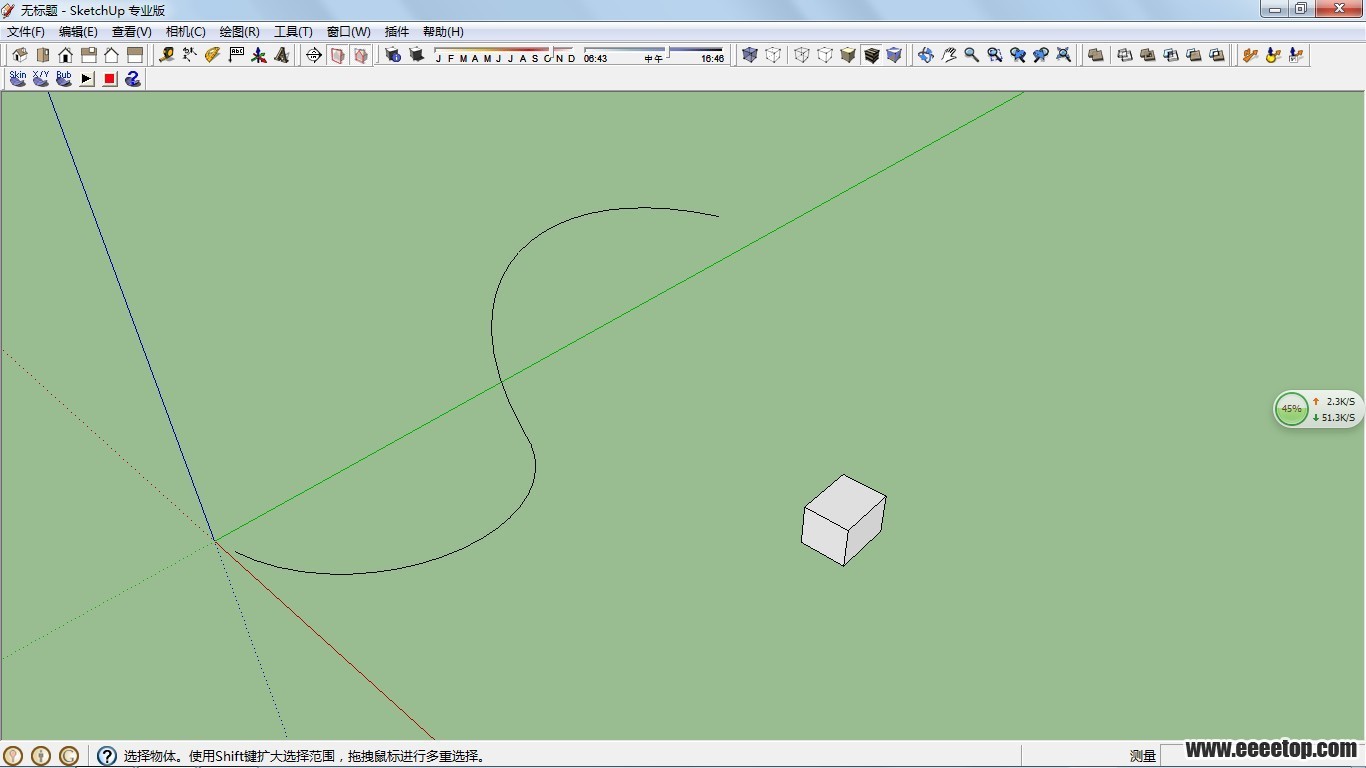The height and width of the screenshot is (768, 1366).
Task: Select the Split solid tool
Action: click(1217, 55)
